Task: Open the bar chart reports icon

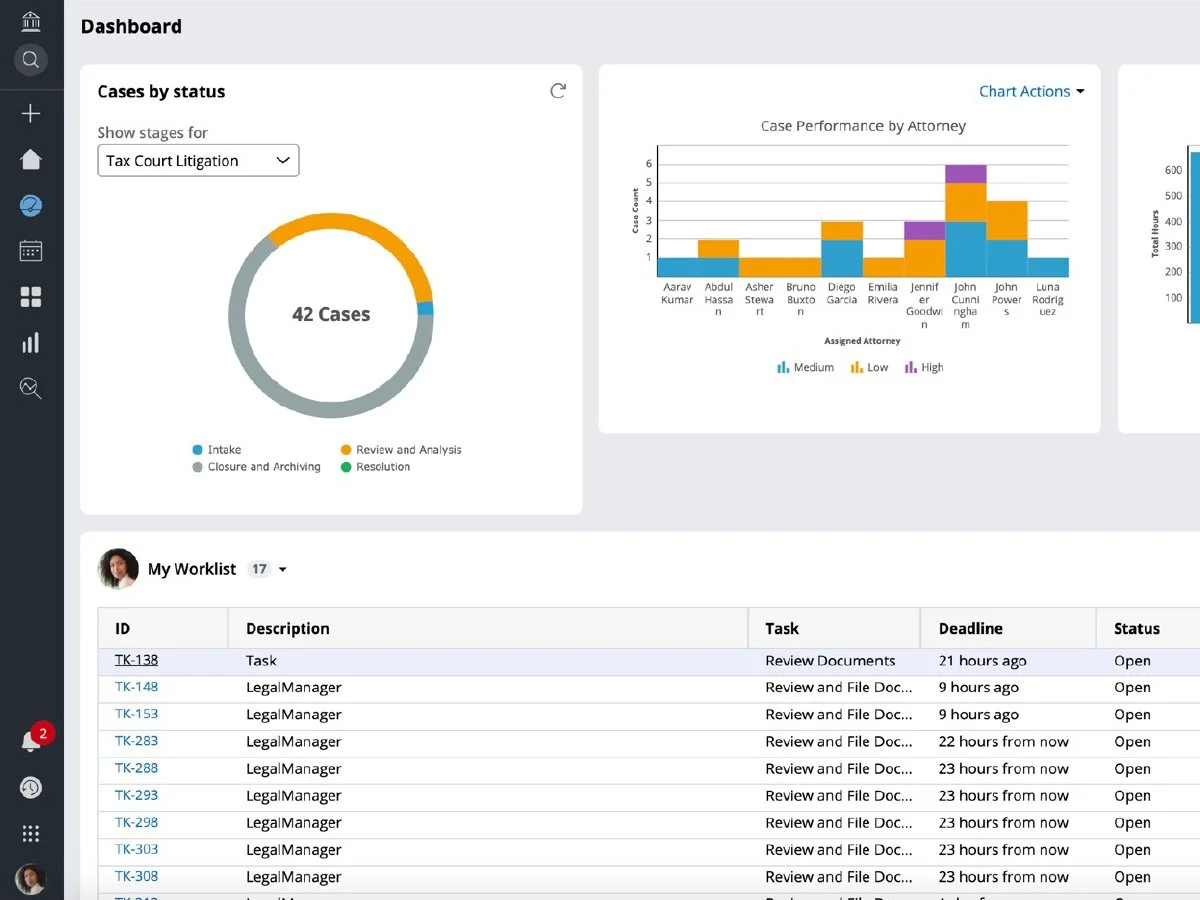Action: pos(31,343)
